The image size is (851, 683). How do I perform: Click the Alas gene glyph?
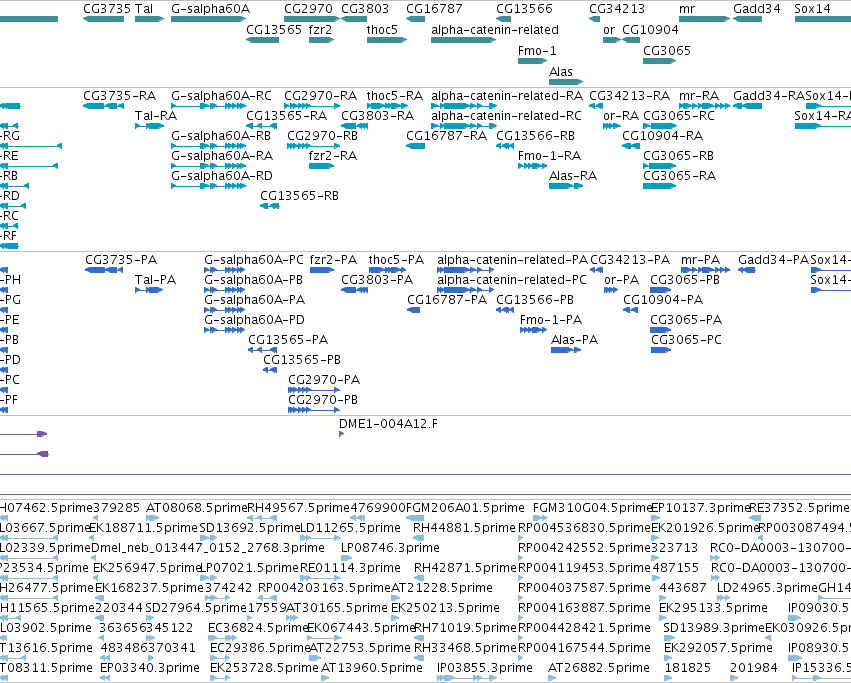click(x=566, y=82)
